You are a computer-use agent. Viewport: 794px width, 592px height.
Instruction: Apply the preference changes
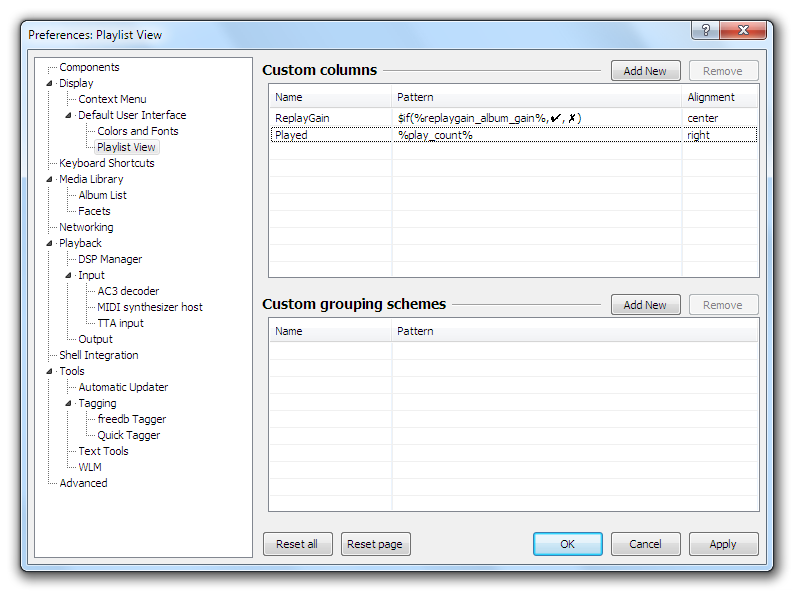723,544
